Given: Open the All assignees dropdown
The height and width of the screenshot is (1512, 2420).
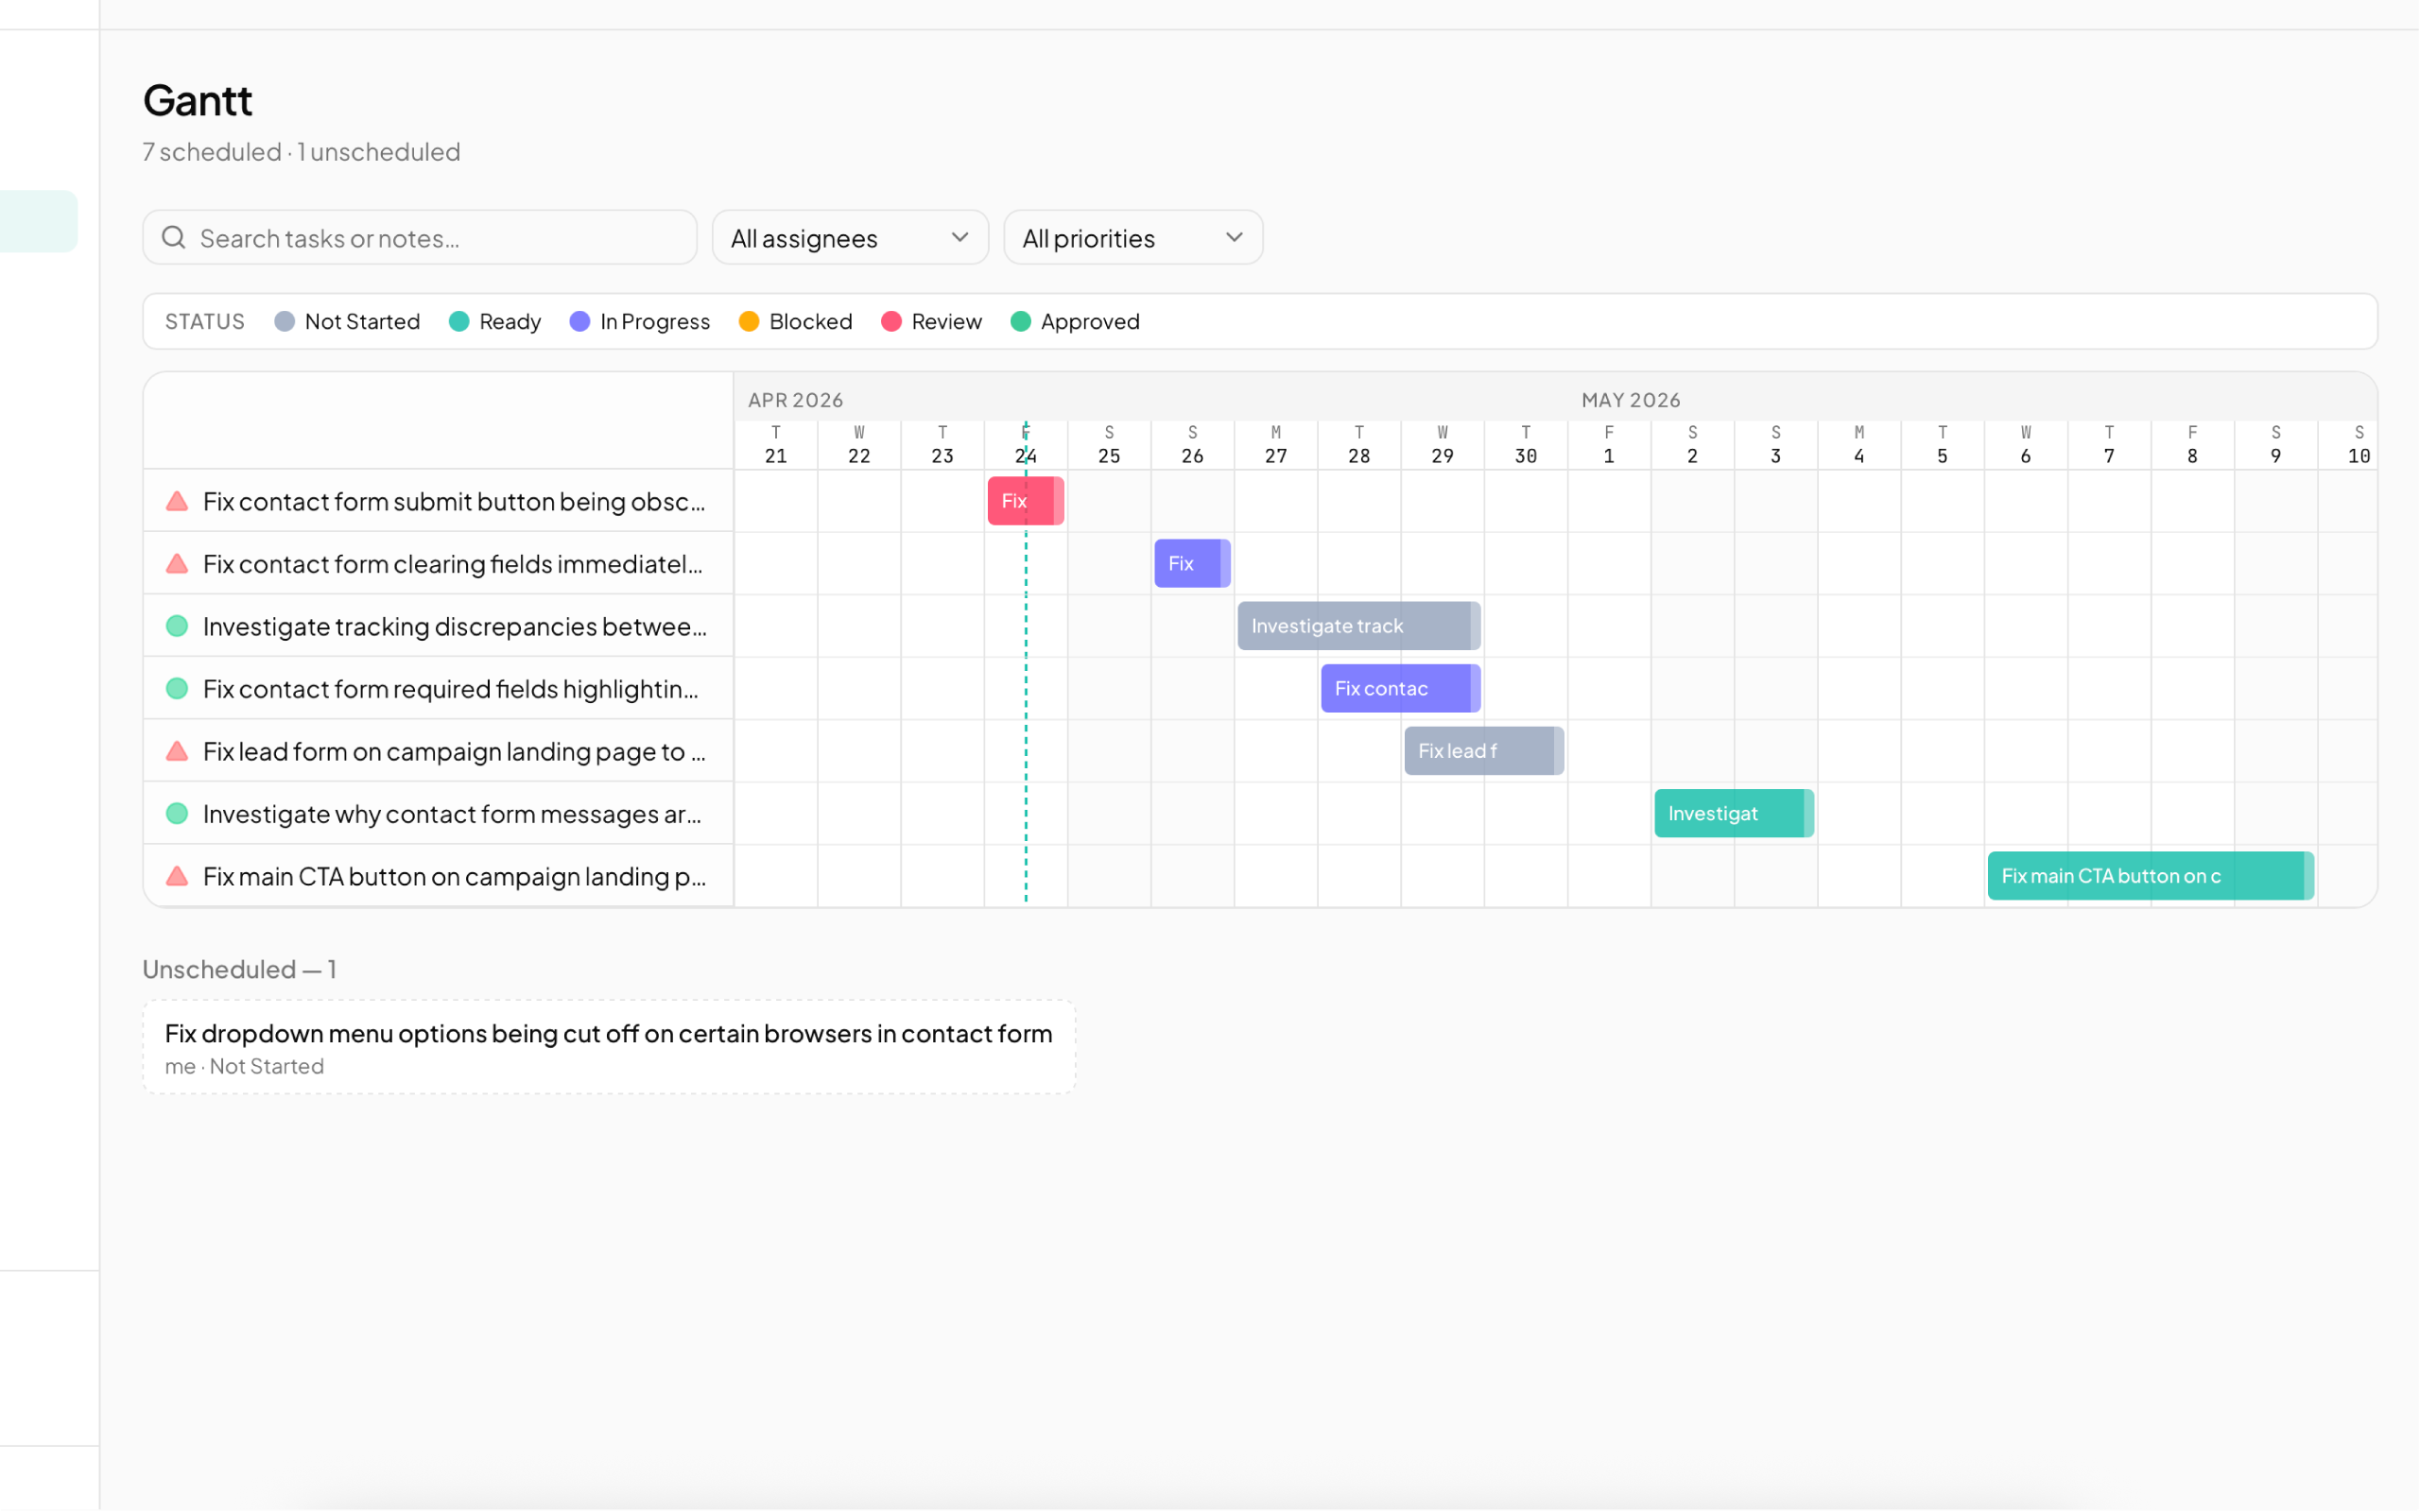Looking at the screenshot, I should click(x=849, y=237).
